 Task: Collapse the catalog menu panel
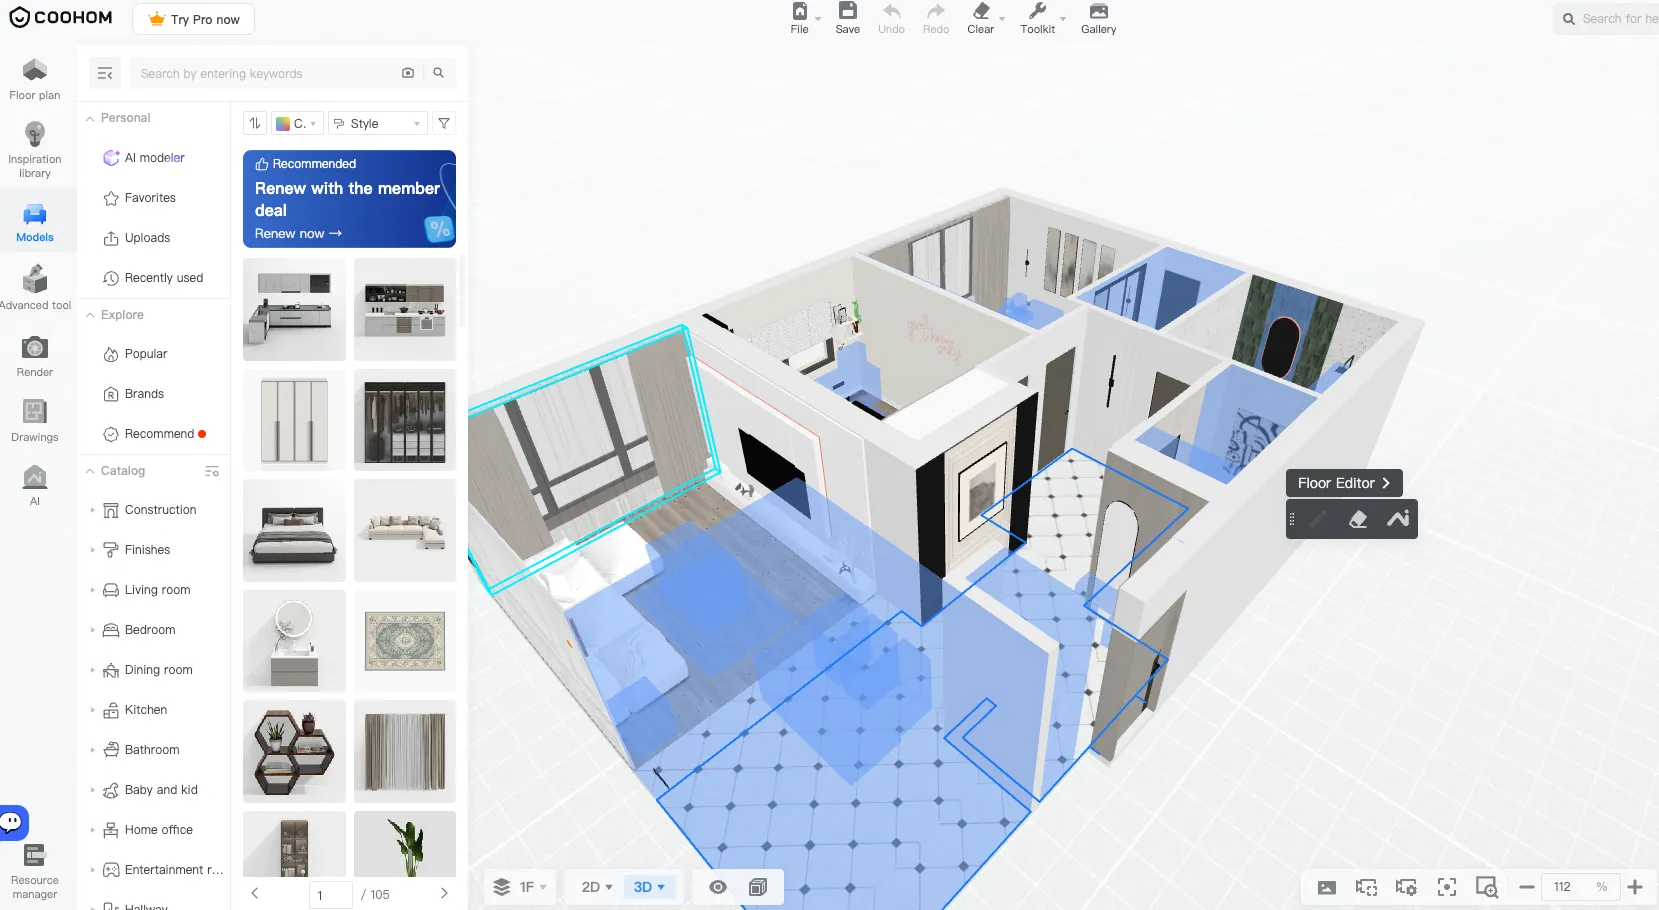tap(105, 74)
